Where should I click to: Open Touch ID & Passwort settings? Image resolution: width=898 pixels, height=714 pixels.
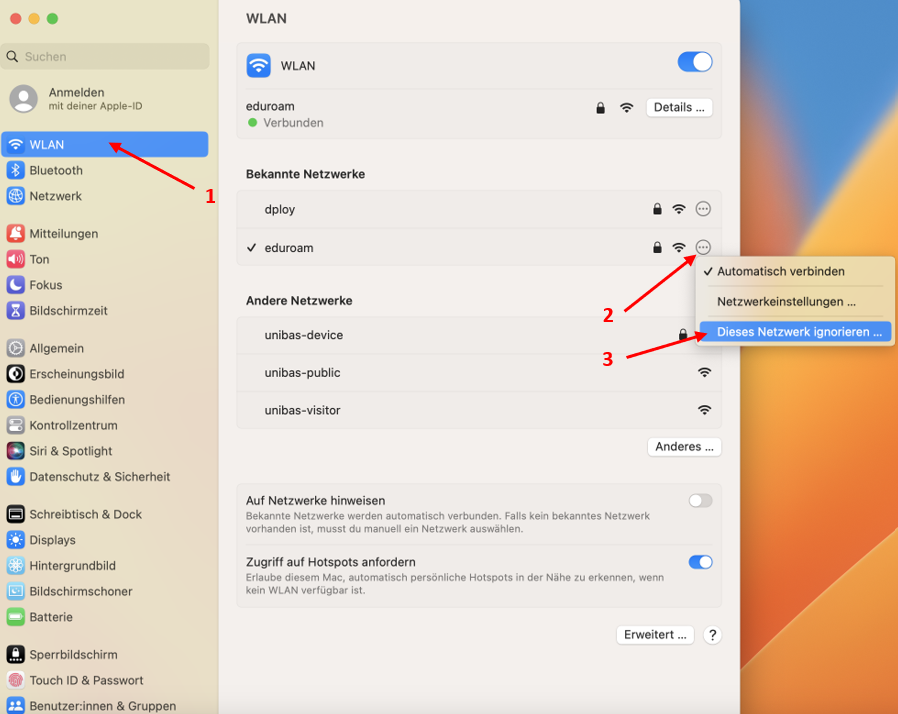point(86,680)
